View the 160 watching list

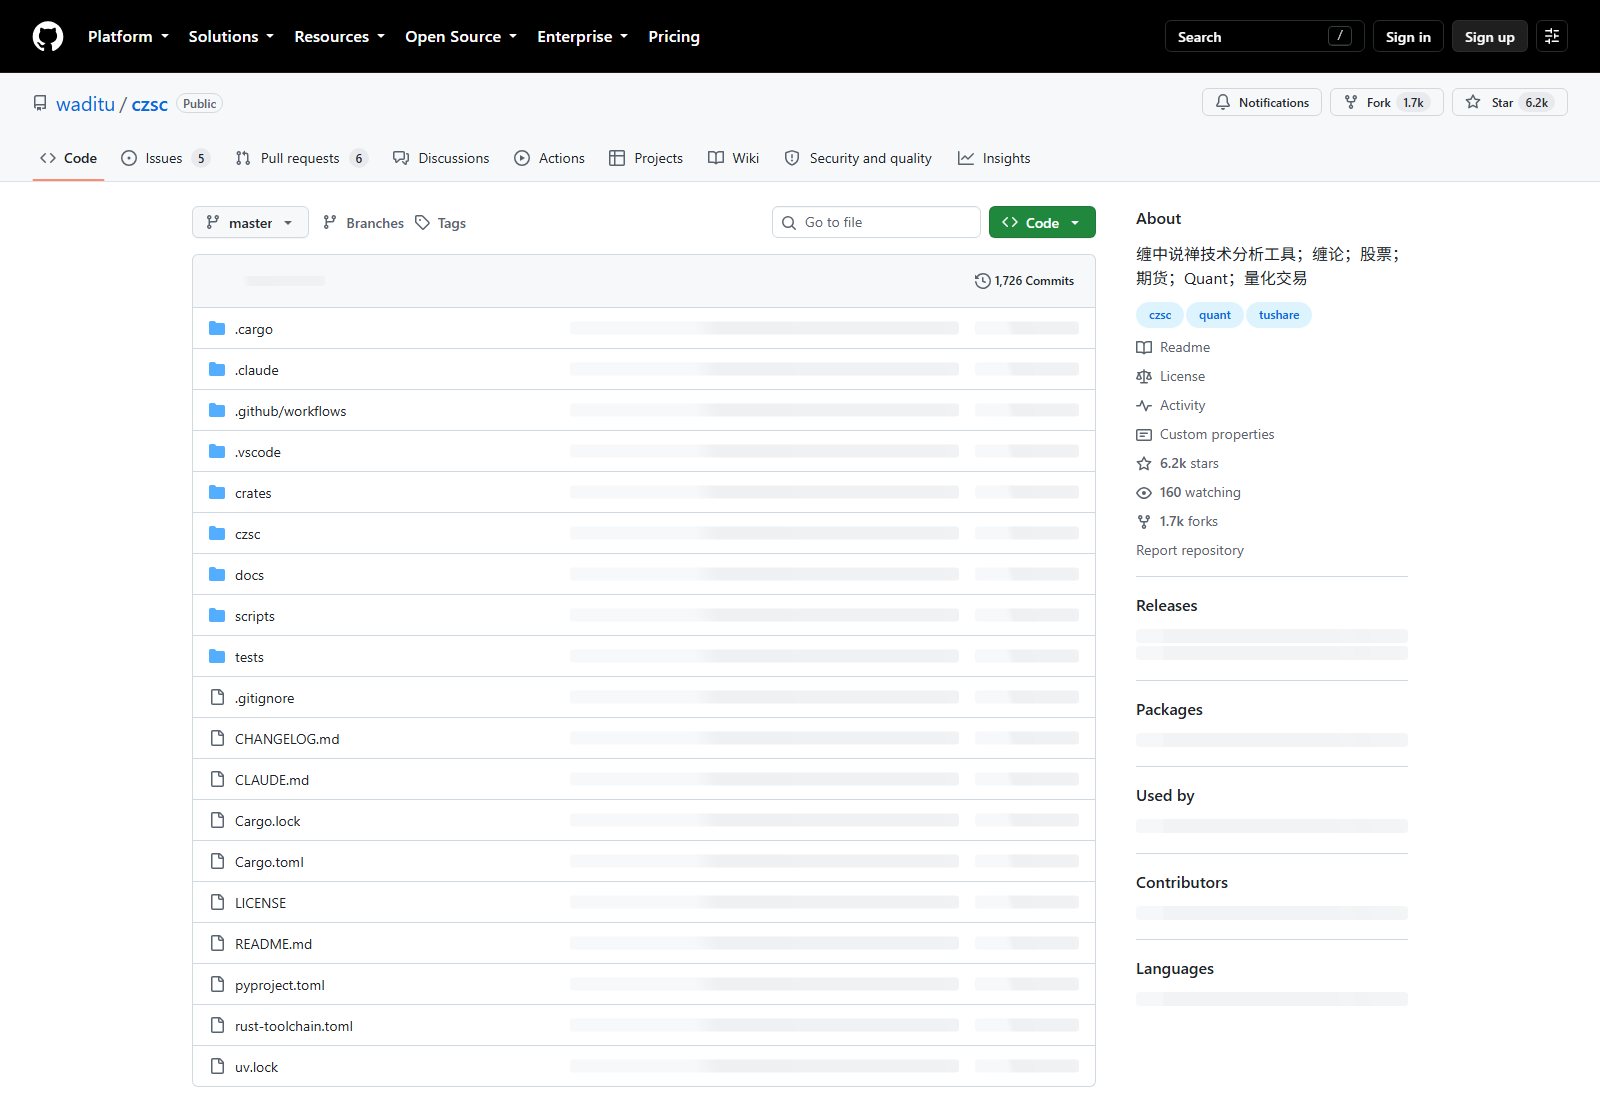tap(1189, 492)
